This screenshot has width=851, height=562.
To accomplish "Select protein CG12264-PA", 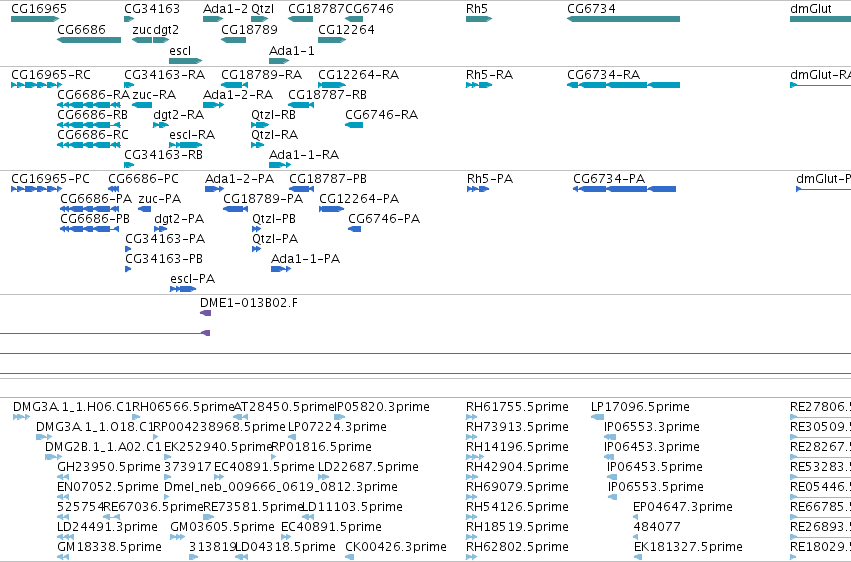I will 359,199.
